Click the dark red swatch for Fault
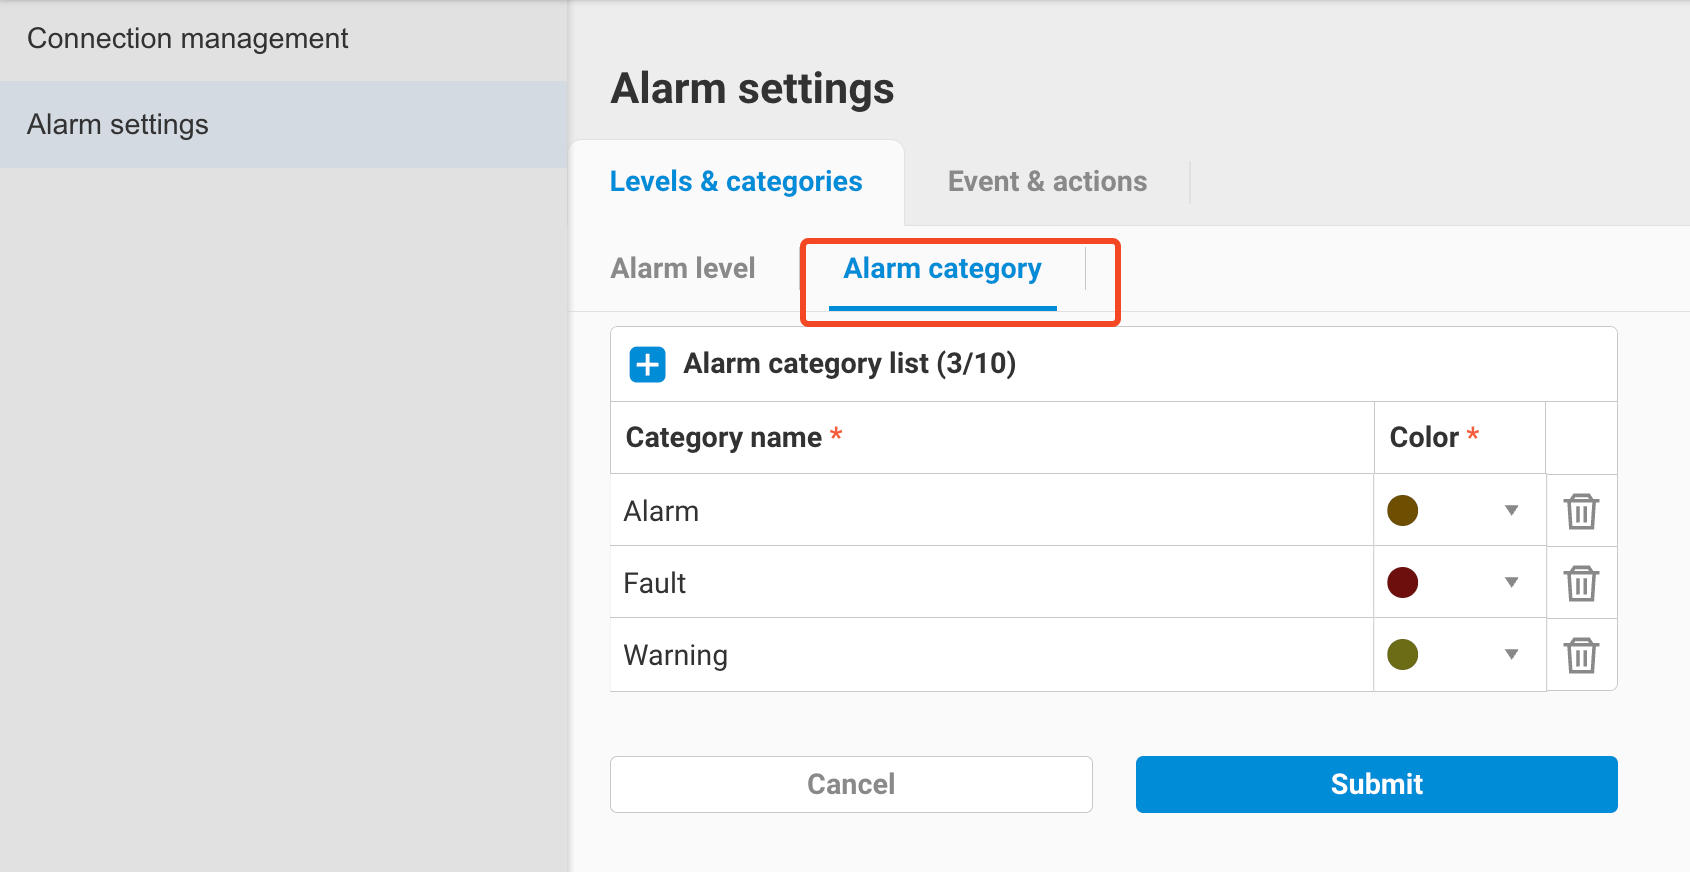This screenshot has width=1690, height=872. tap(1402, 582)
